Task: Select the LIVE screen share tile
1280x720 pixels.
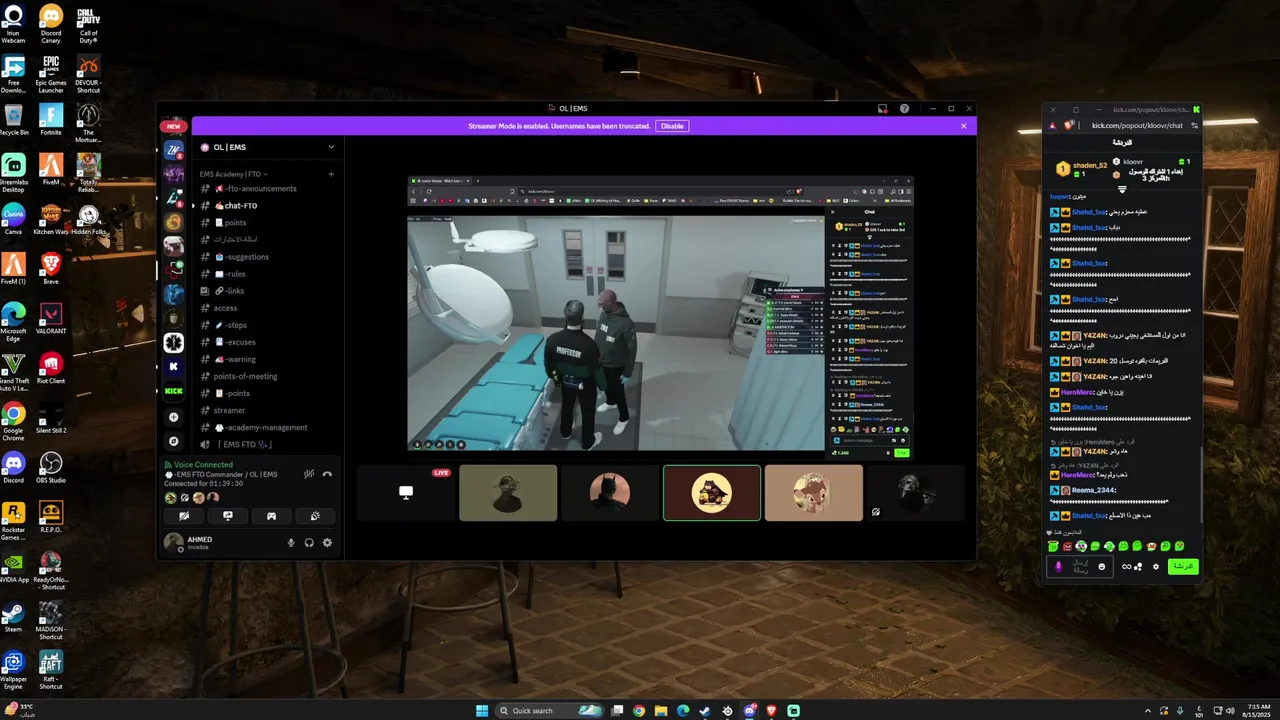Action: pos(406,492)
